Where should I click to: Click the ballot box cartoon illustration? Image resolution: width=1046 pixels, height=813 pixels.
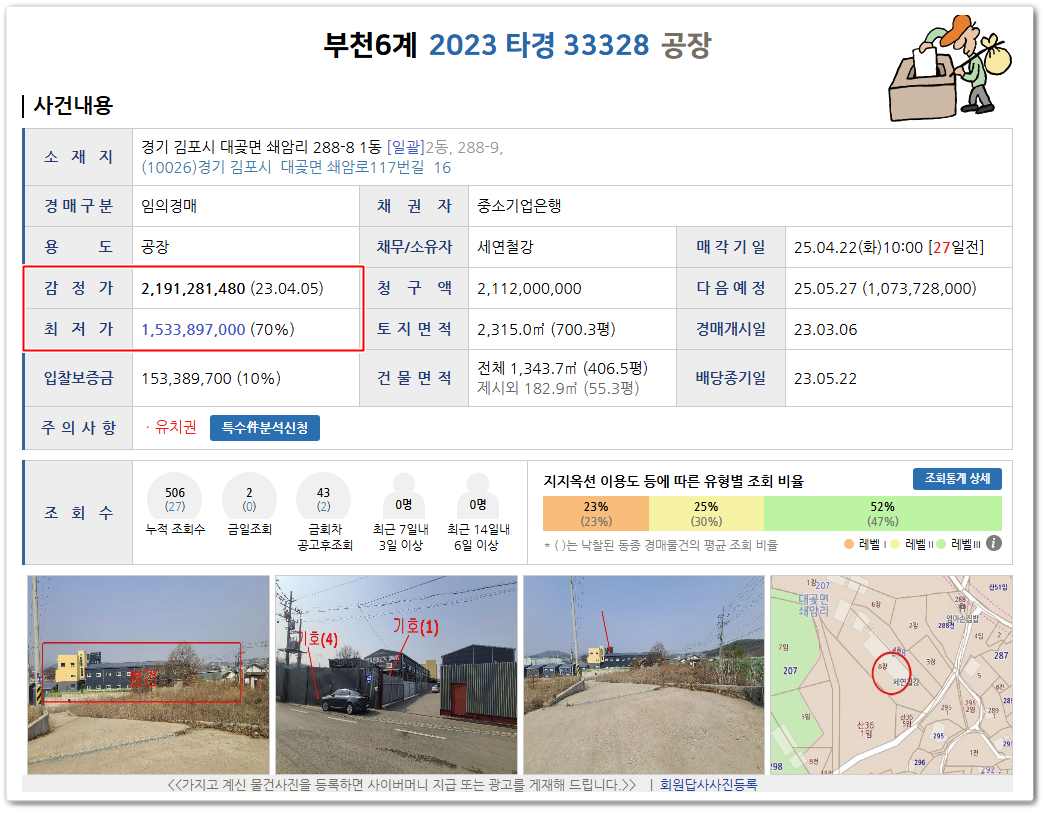coord(950,67)
